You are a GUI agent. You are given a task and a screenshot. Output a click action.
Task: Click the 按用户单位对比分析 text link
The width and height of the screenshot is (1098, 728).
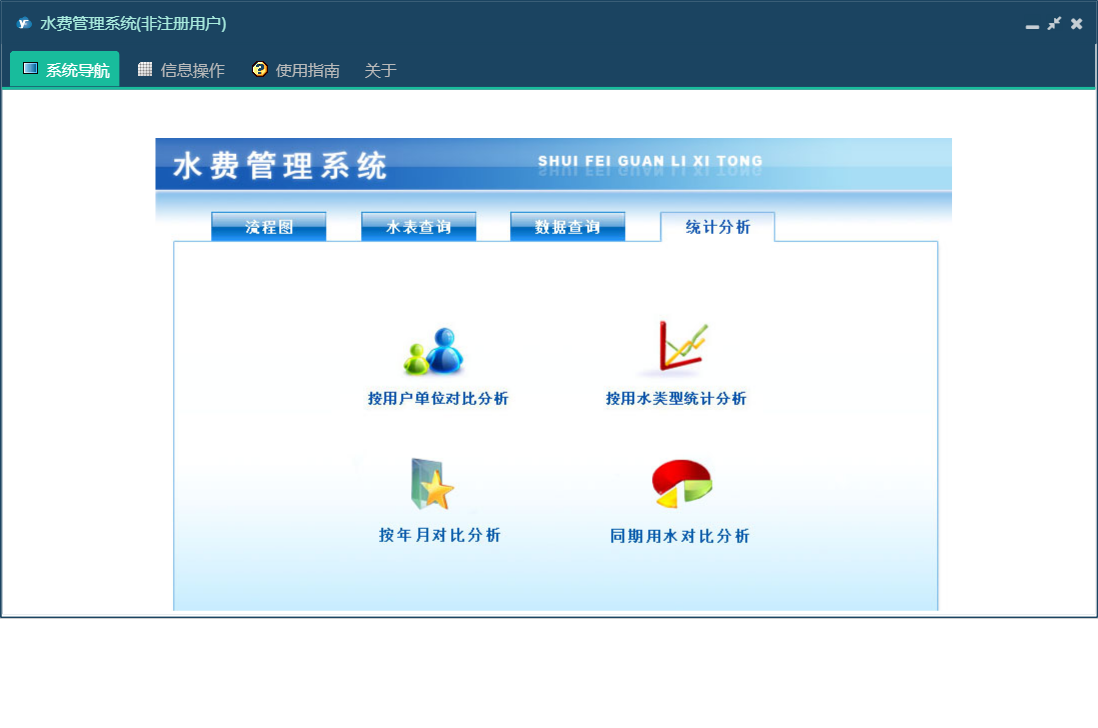438,398
